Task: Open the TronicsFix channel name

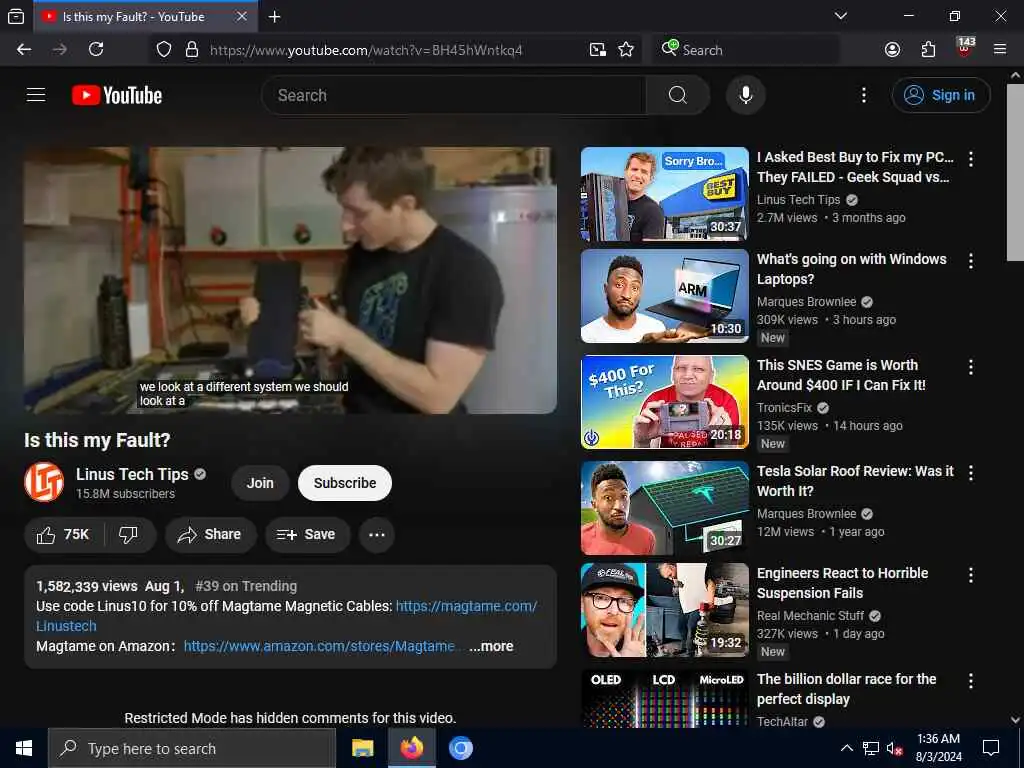Action: point(784,408)
